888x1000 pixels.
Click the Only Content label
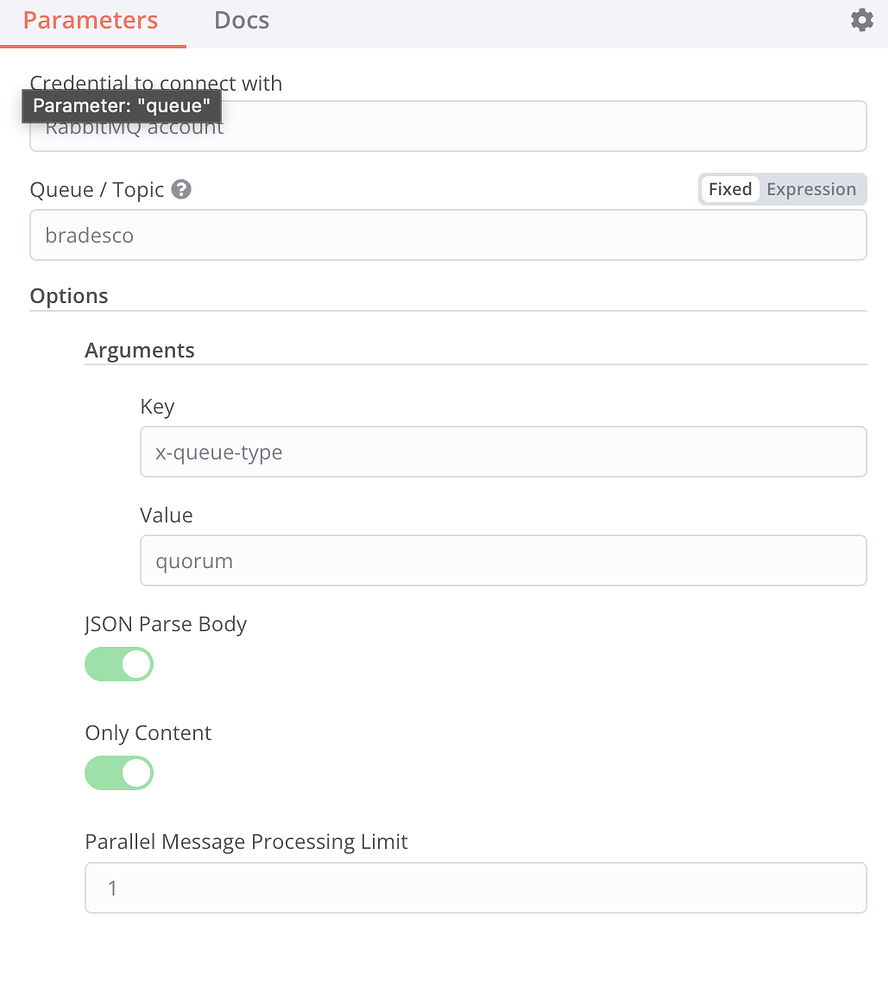[x=148, y=733]
